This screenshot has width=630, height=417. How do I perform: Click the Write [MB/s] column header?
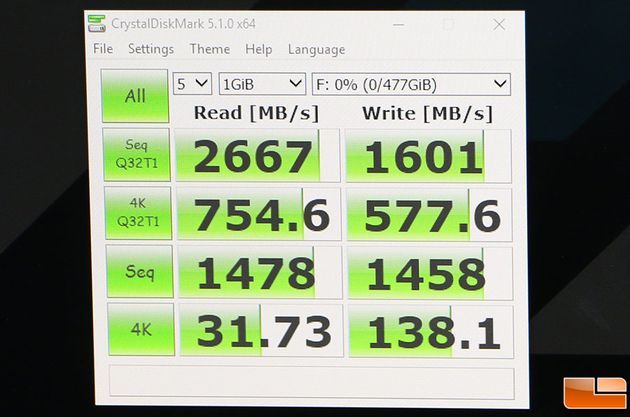click(428, 114)
